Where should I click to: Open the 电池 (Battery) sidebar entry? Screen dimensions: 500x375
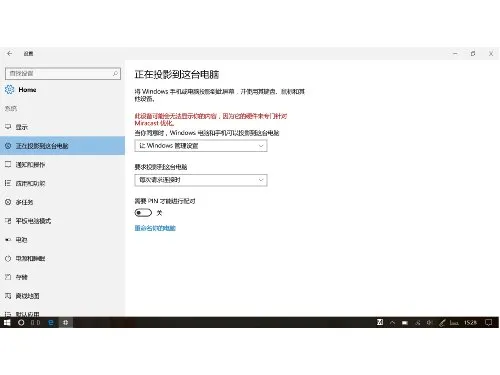(62, 239)
